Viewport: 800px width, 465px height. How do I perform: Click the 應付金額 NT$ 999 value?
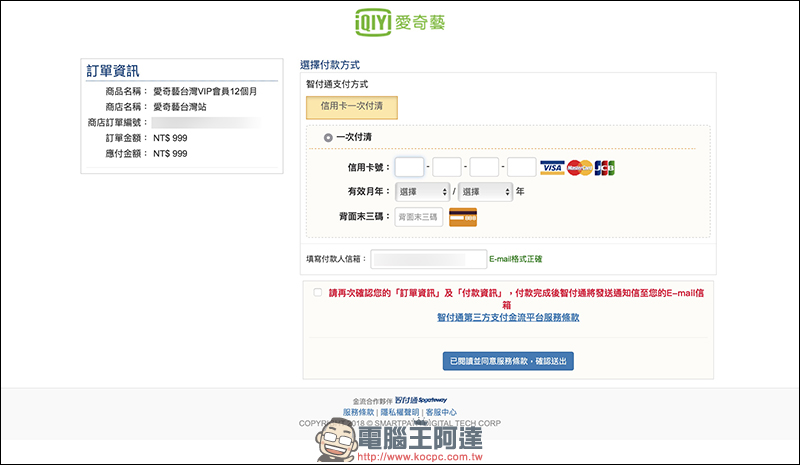click(x=170, y=154)
